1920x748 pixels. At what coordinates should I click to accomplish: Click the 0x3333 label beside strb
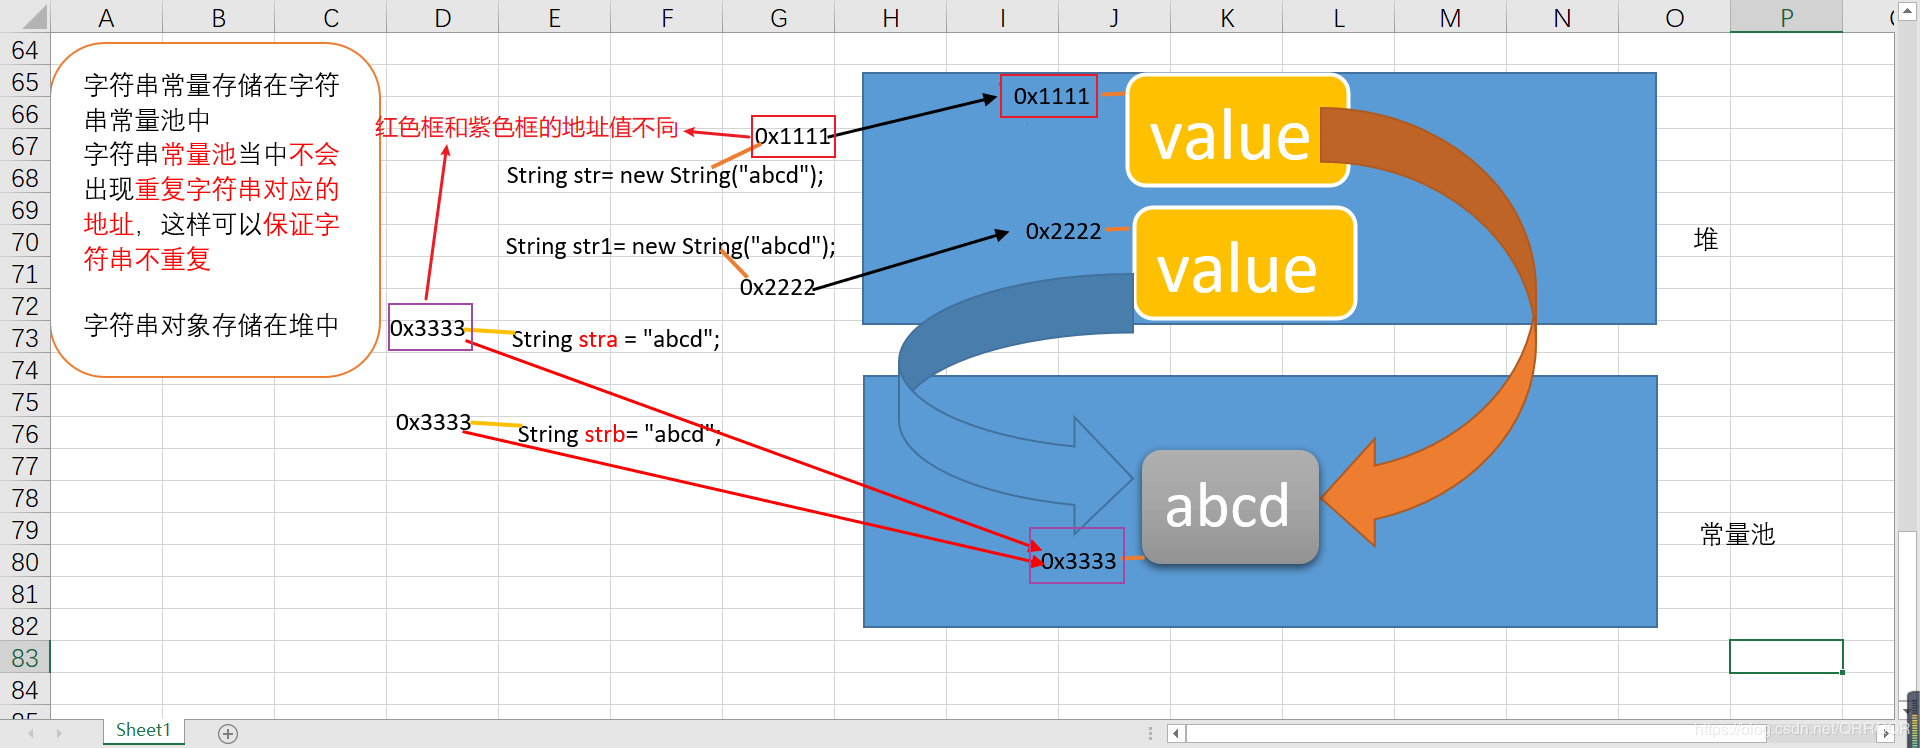coord(433,422)
